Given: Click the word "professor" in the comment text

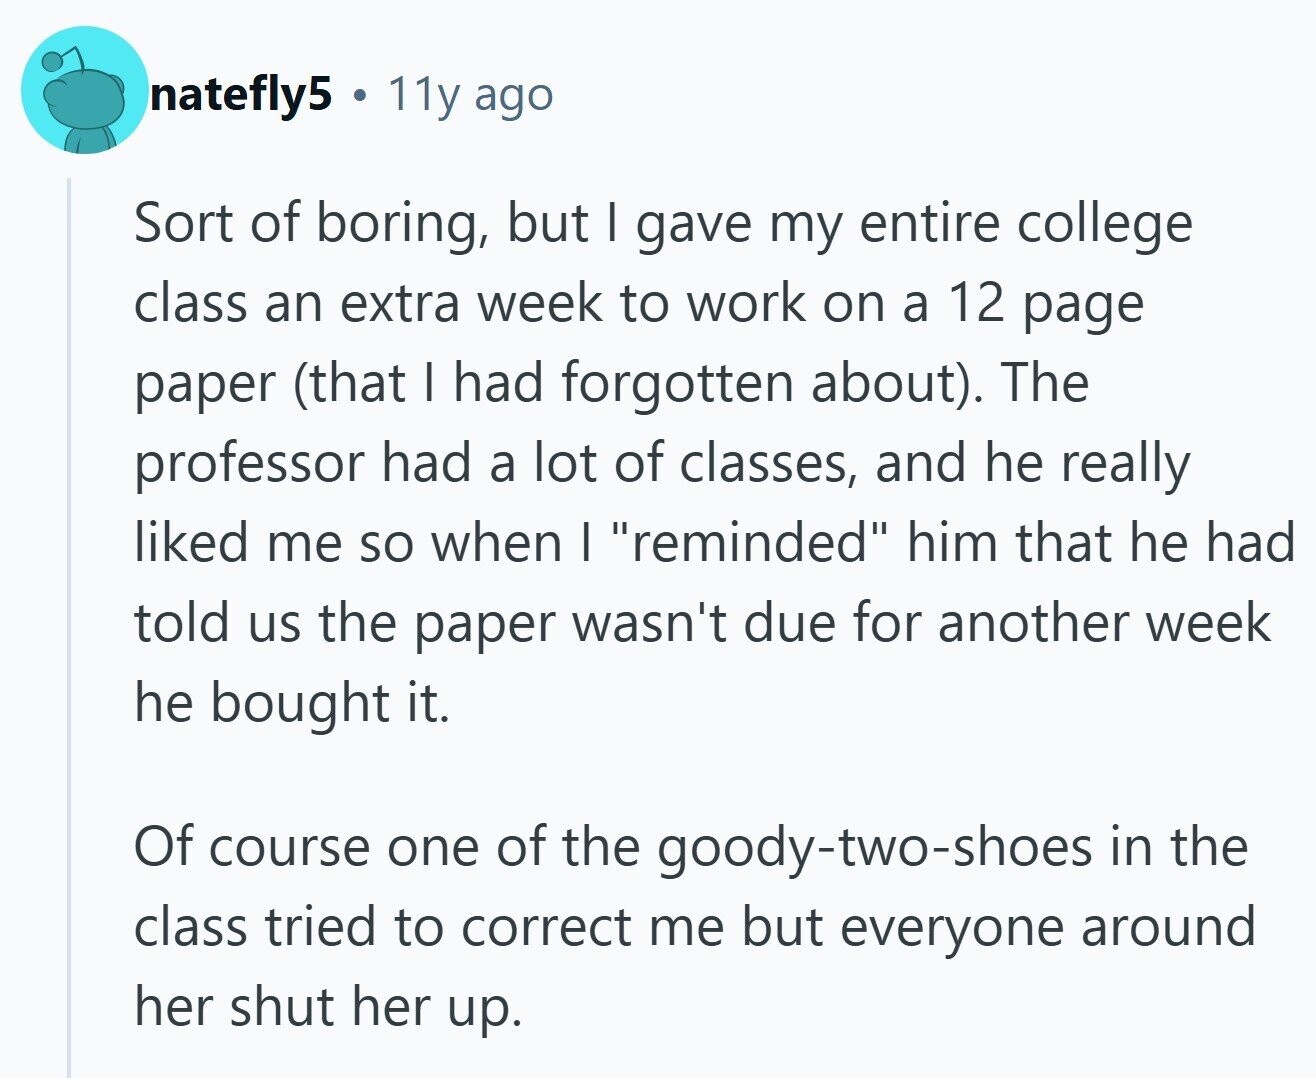Looking at the screenshot, I should tap(249, 464).
